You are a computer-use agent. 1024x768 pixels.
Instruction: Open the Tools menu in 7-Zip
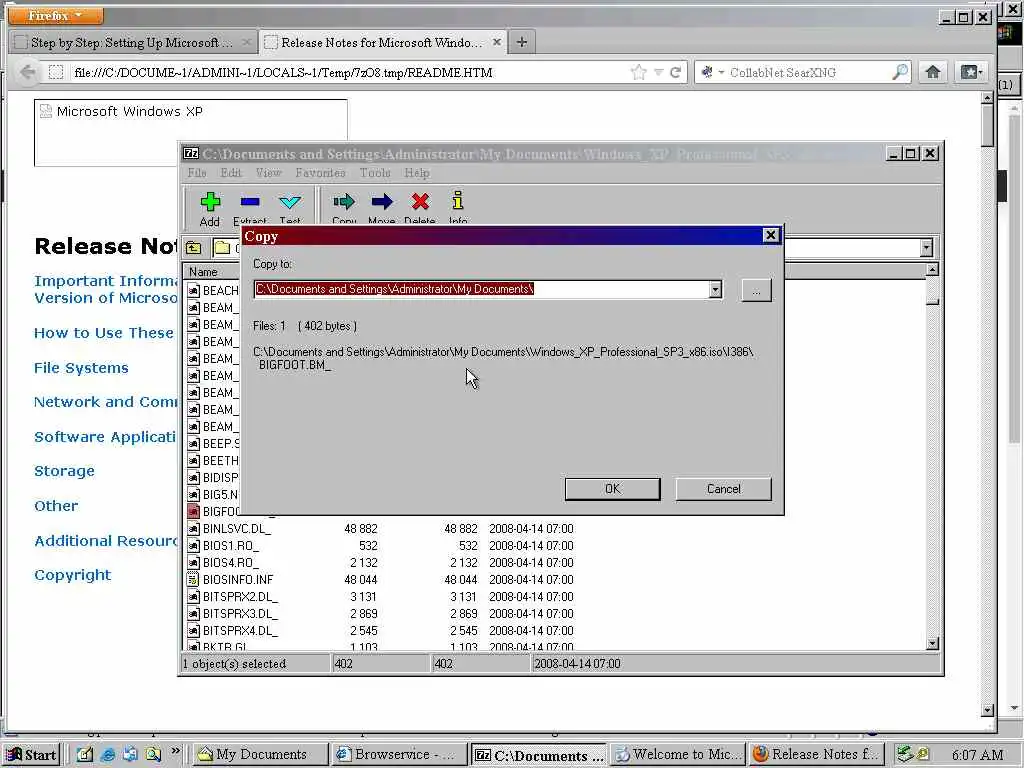click(375, 173)
